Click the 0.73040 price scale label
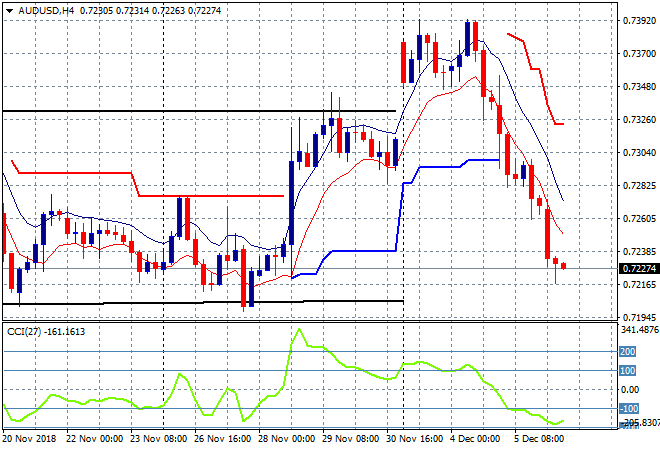The width and height of the screenshot is (660, 450). pos(639,152)
